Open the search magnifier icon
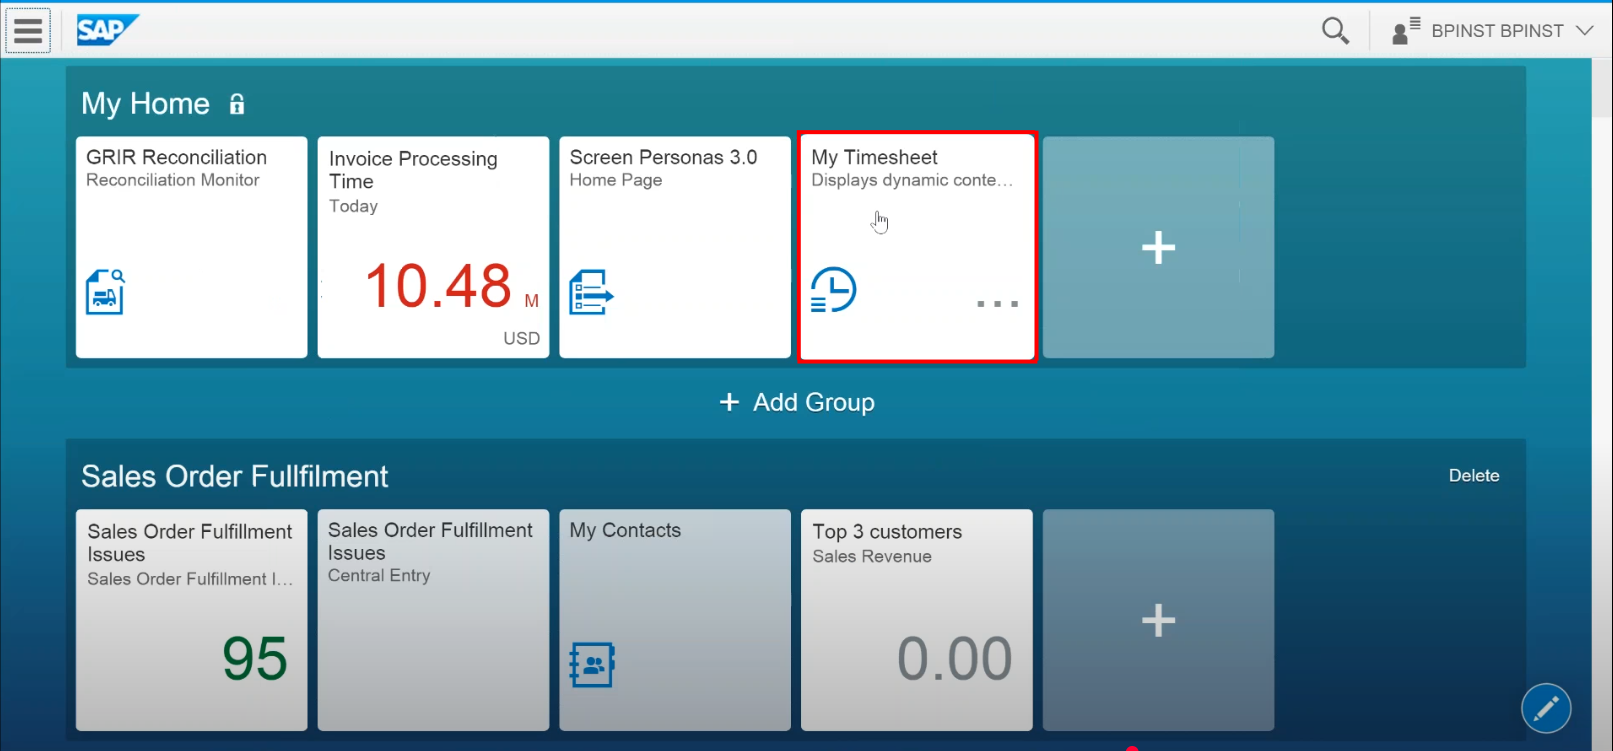This screenshot has width=1613, height=751. tap(1335, 31)
